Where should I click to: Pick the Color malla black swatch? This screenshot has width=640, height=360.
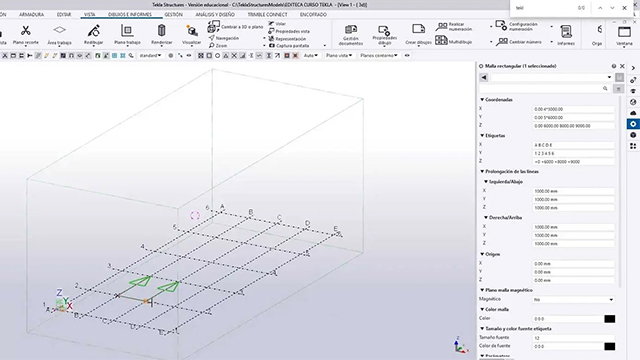tap(609, 319)
